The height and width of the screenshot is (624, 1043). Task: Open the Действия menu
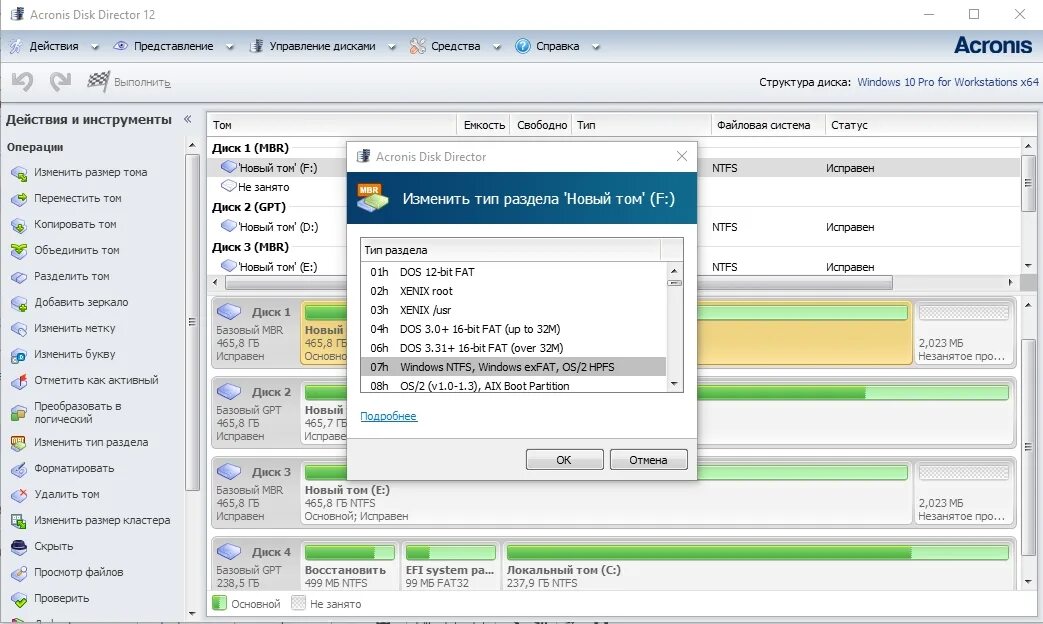pos(53,46)
